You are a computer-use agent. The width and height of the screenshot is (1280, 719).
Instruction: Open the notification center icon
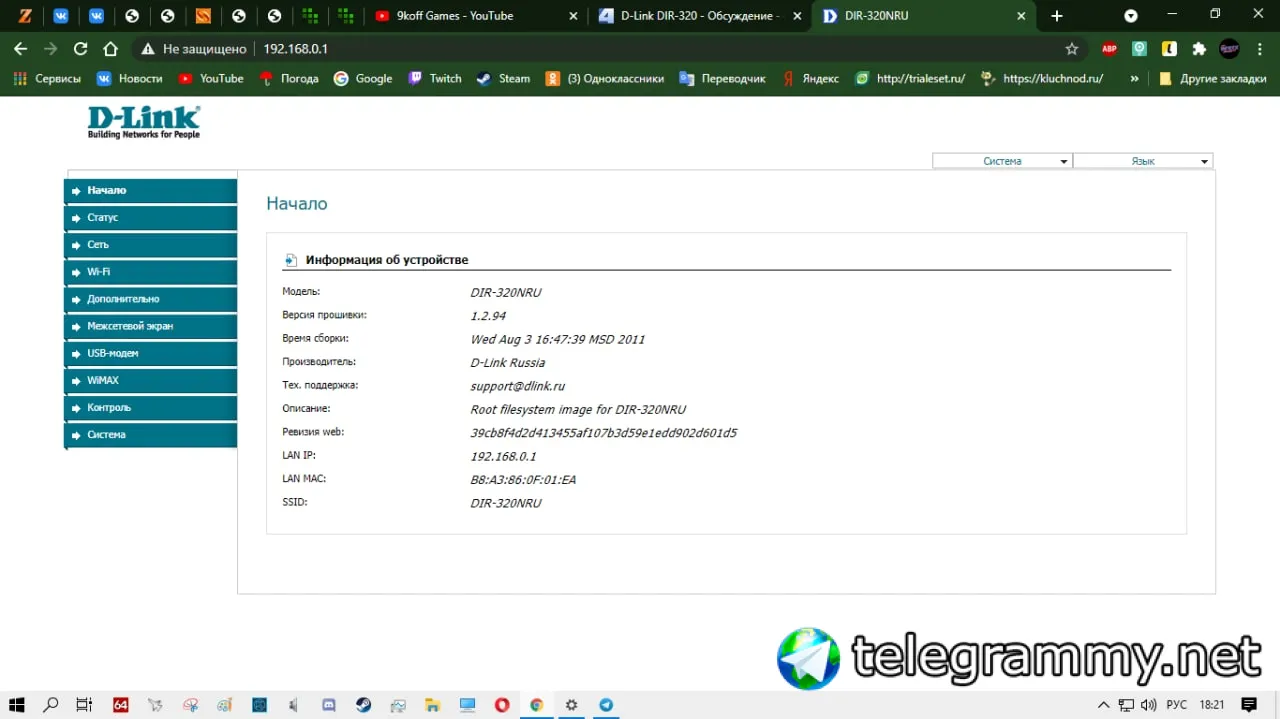tap(1251, 705)
